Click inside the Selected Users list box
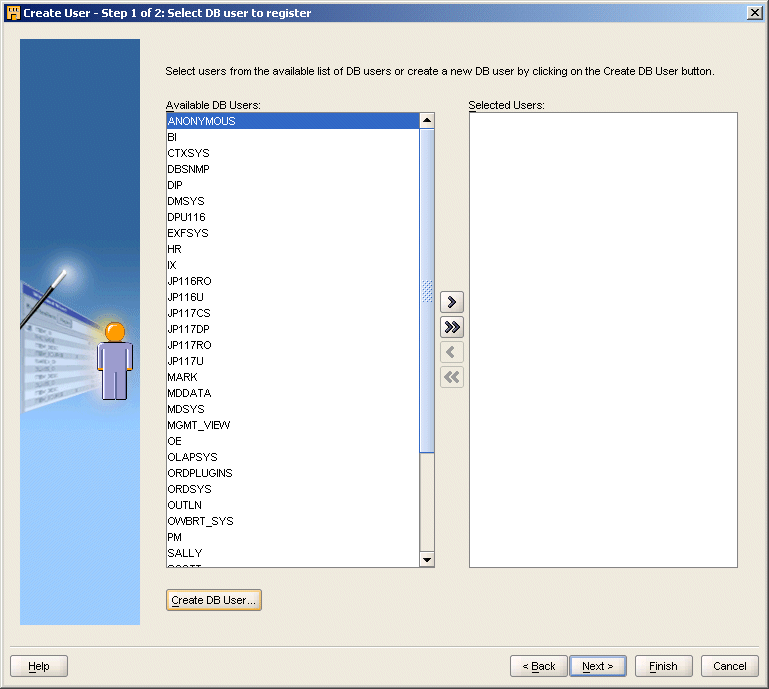Viewport: 769px width, 689px height. tap(603, 340)
